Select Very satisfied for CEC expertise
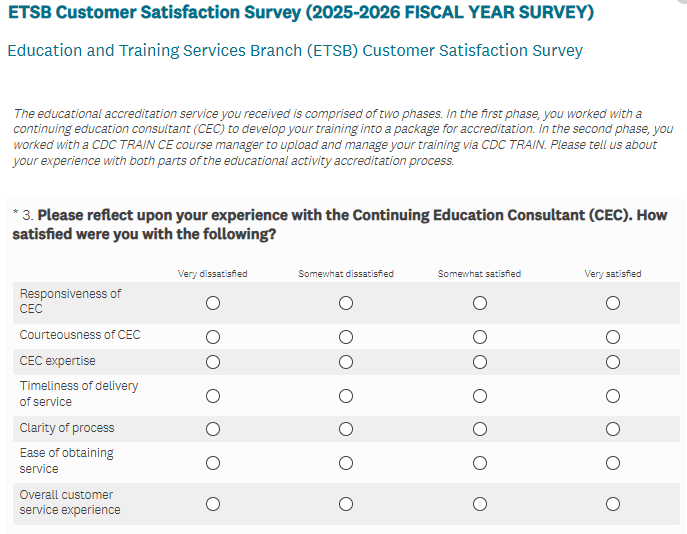Image resolution: width=687 pixels, height=534 pixels. pos(613,362)
